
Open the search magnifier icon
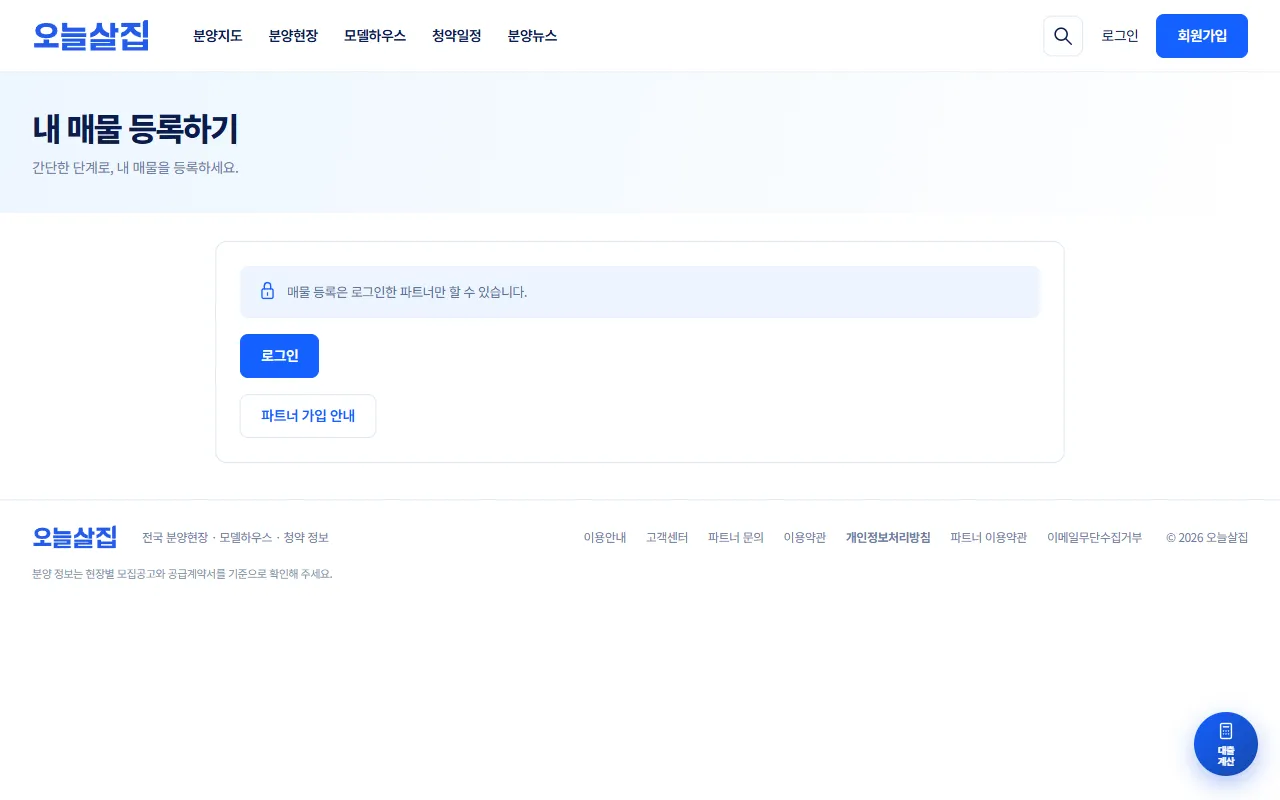1063,36
